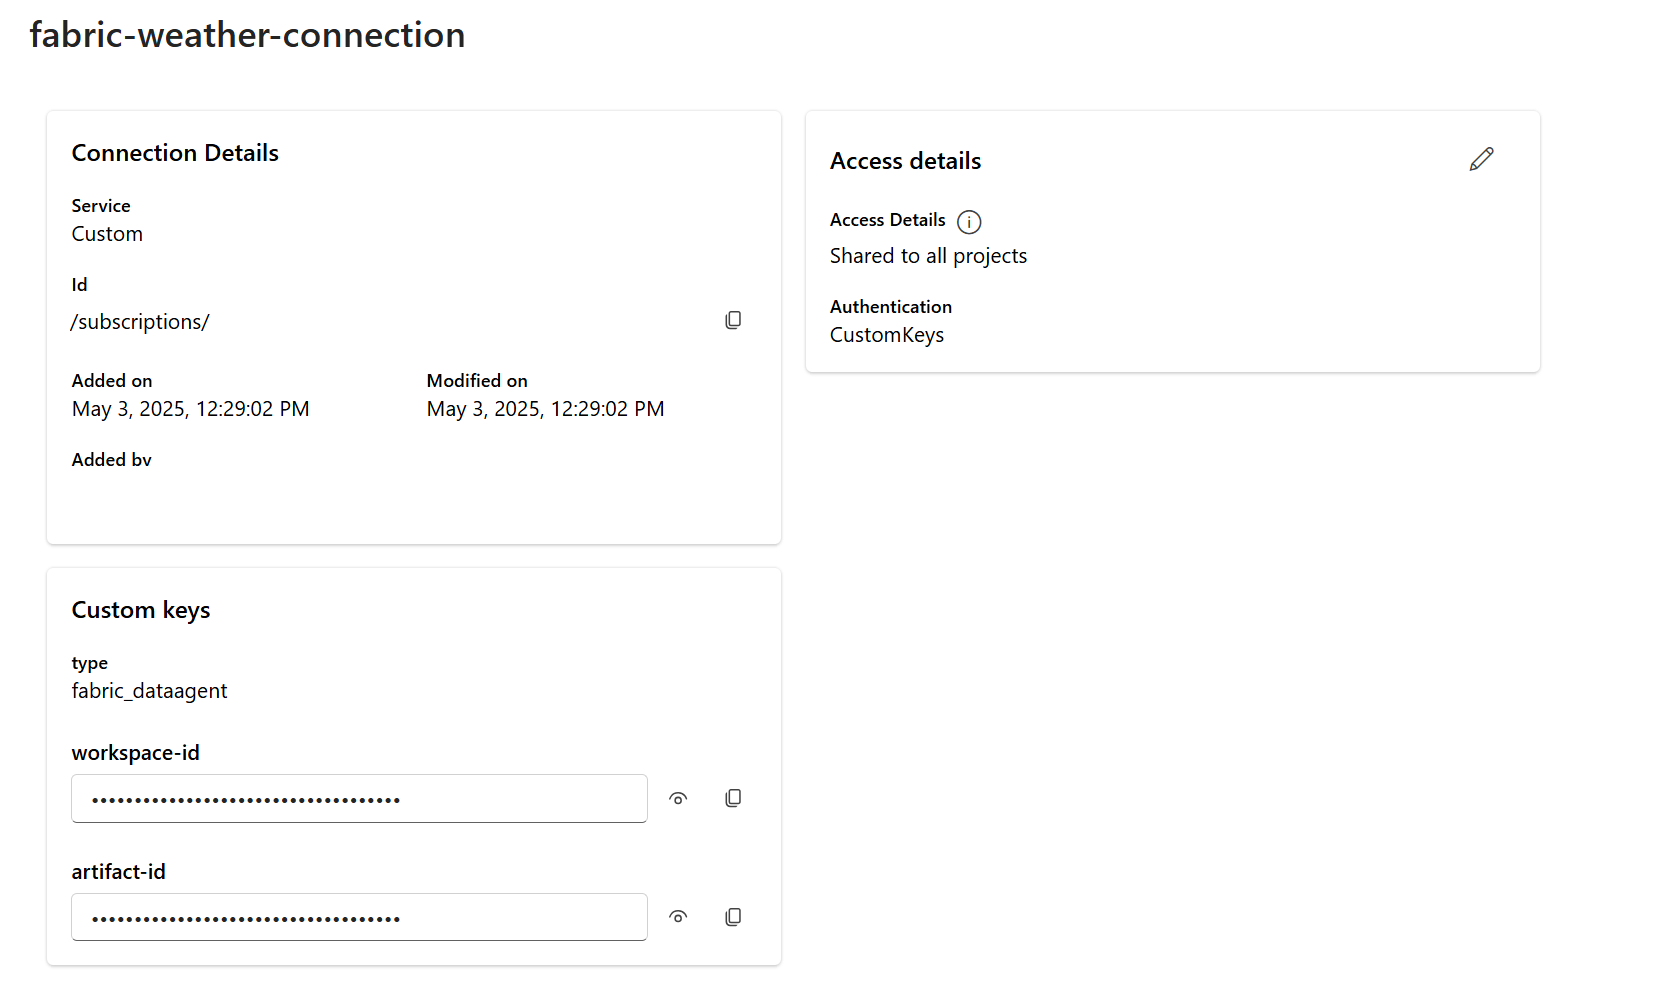The width and height of the screenshot is (1677, 1001).
Task: Click the CustomKeys authentication value
Action: click(x=887, y=335)
